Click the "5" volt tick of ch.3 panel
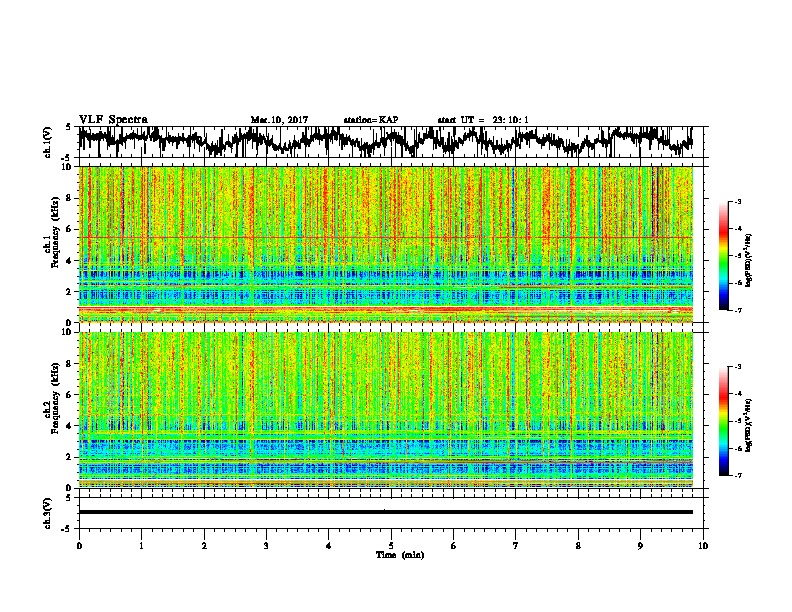This screenshot has height=612, width=792. (70, 498)
